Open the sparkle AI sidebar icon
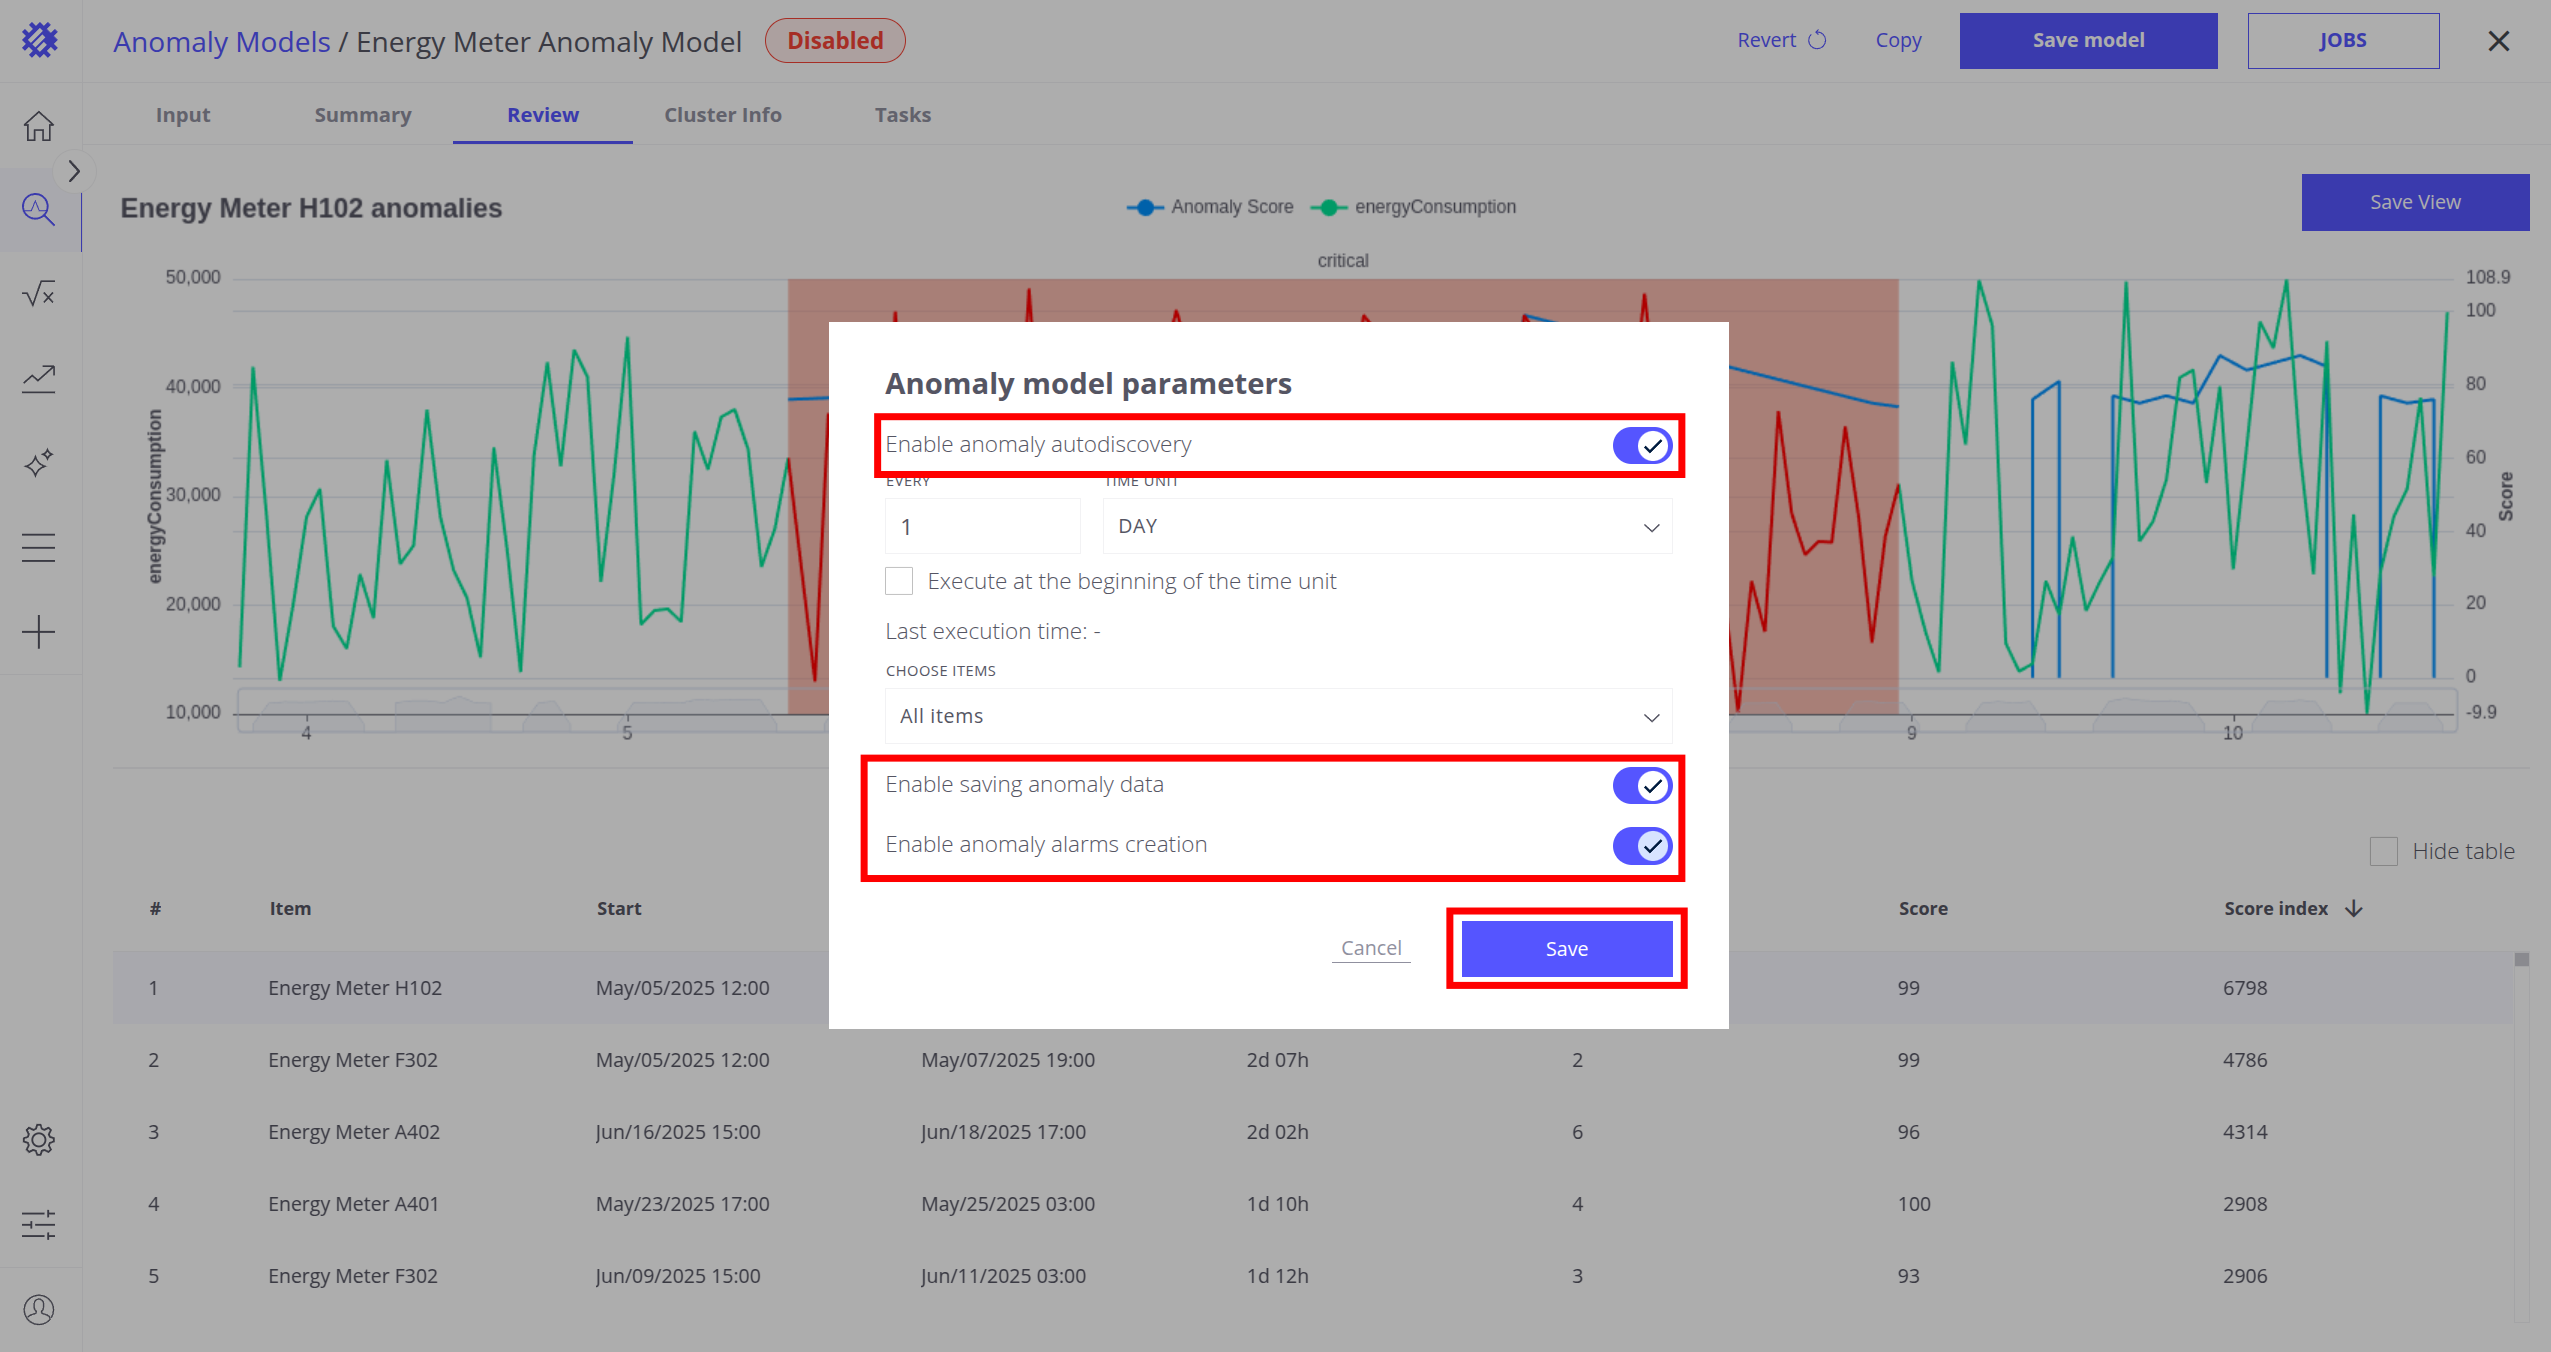2551x1352 pixels. click(x=39, y=463)
